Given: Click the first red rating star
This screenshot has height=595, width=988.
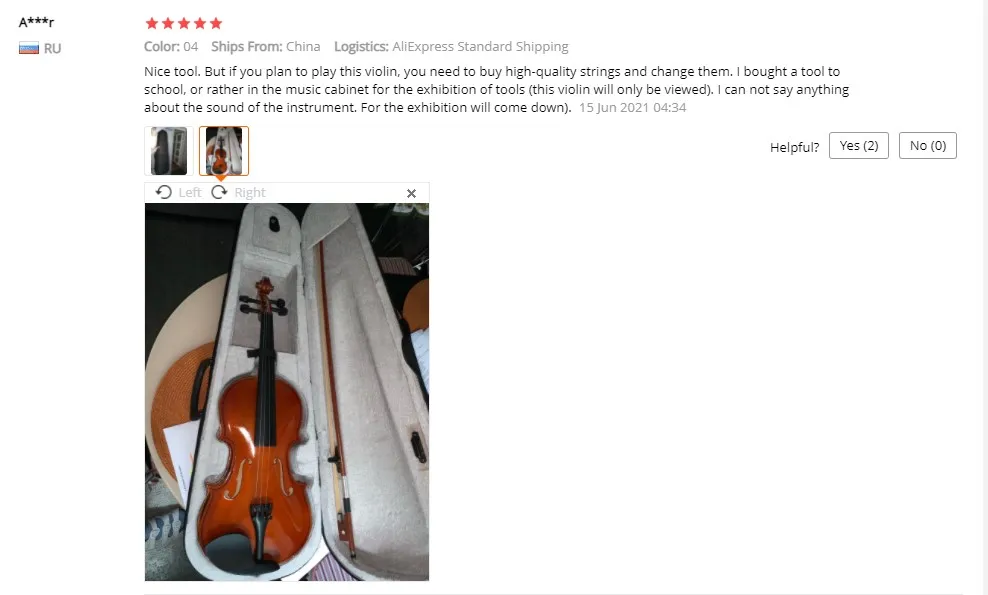Looking at the screenshot, I should [151, 23].
